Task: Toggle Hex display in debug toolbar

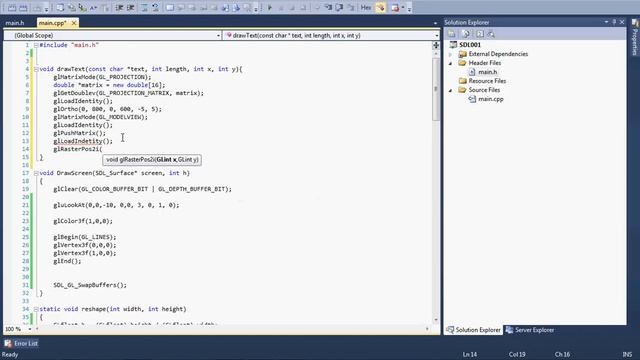Action: (366, 8)
